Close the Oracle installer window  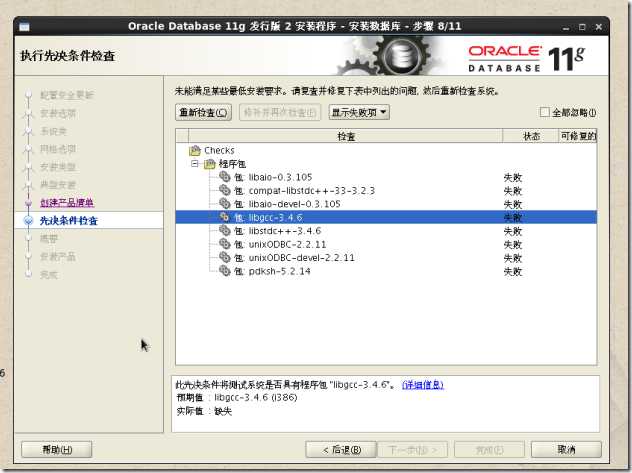(599, 27)
